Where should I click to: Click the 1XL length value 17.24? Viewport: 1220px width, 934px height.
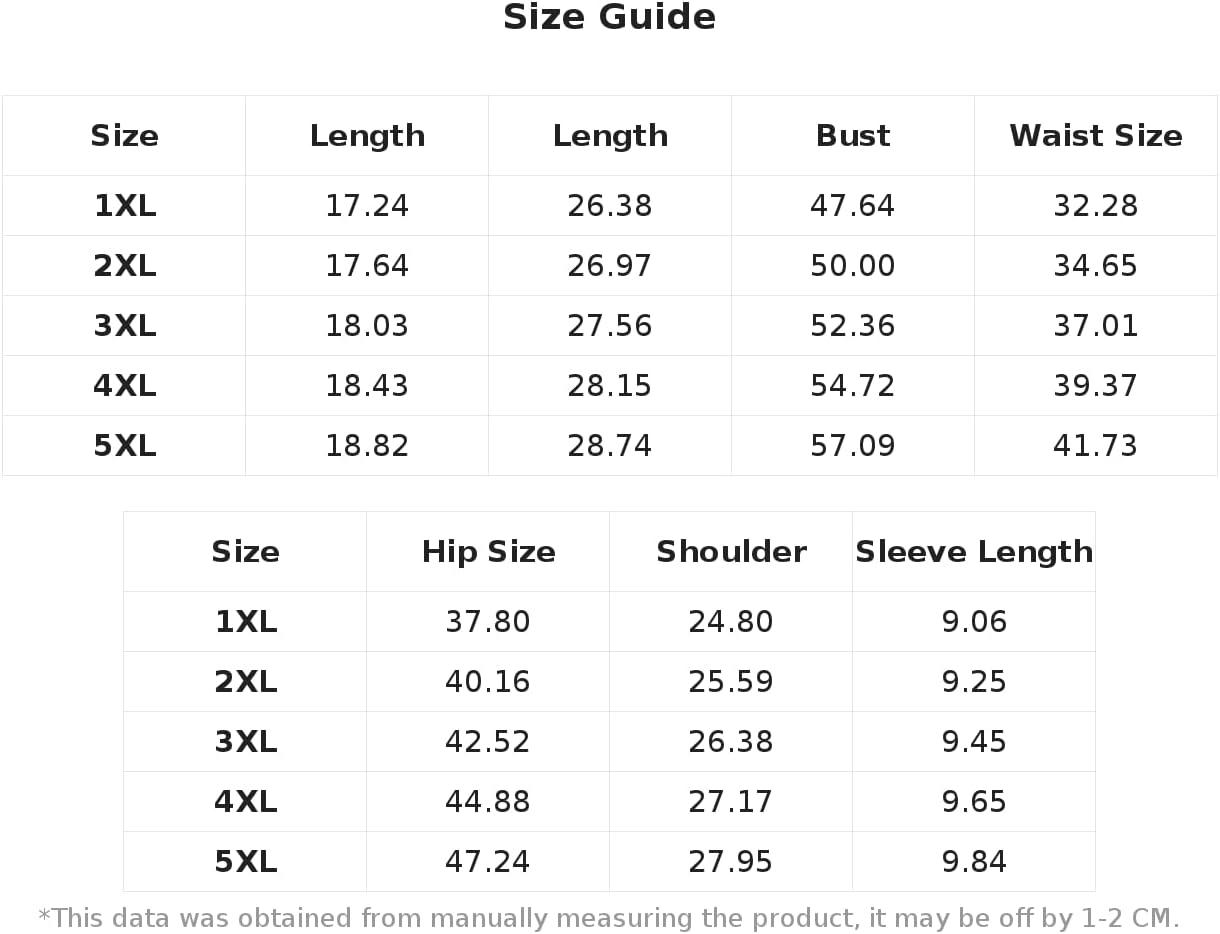click(367, 206)
